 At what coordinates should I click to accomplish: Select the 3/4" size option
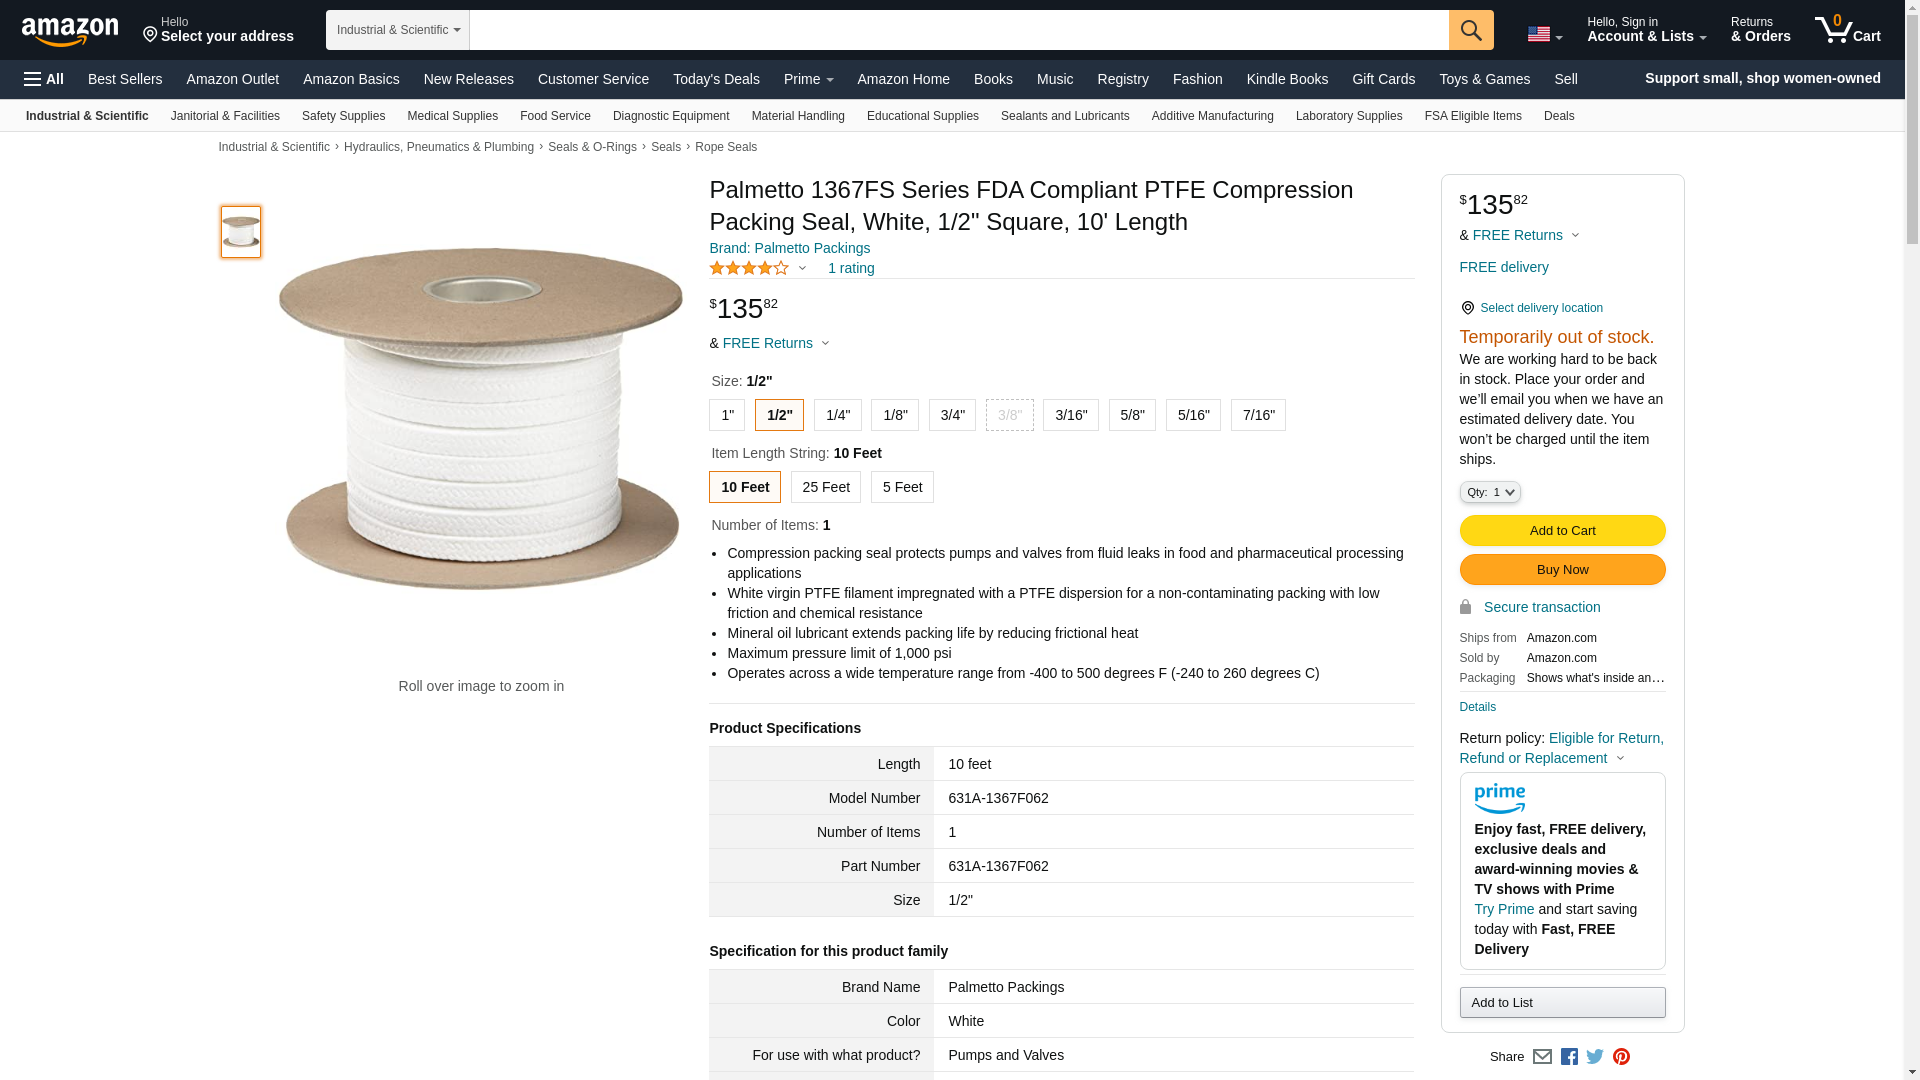pyautogui.click(x=952, y=415)
